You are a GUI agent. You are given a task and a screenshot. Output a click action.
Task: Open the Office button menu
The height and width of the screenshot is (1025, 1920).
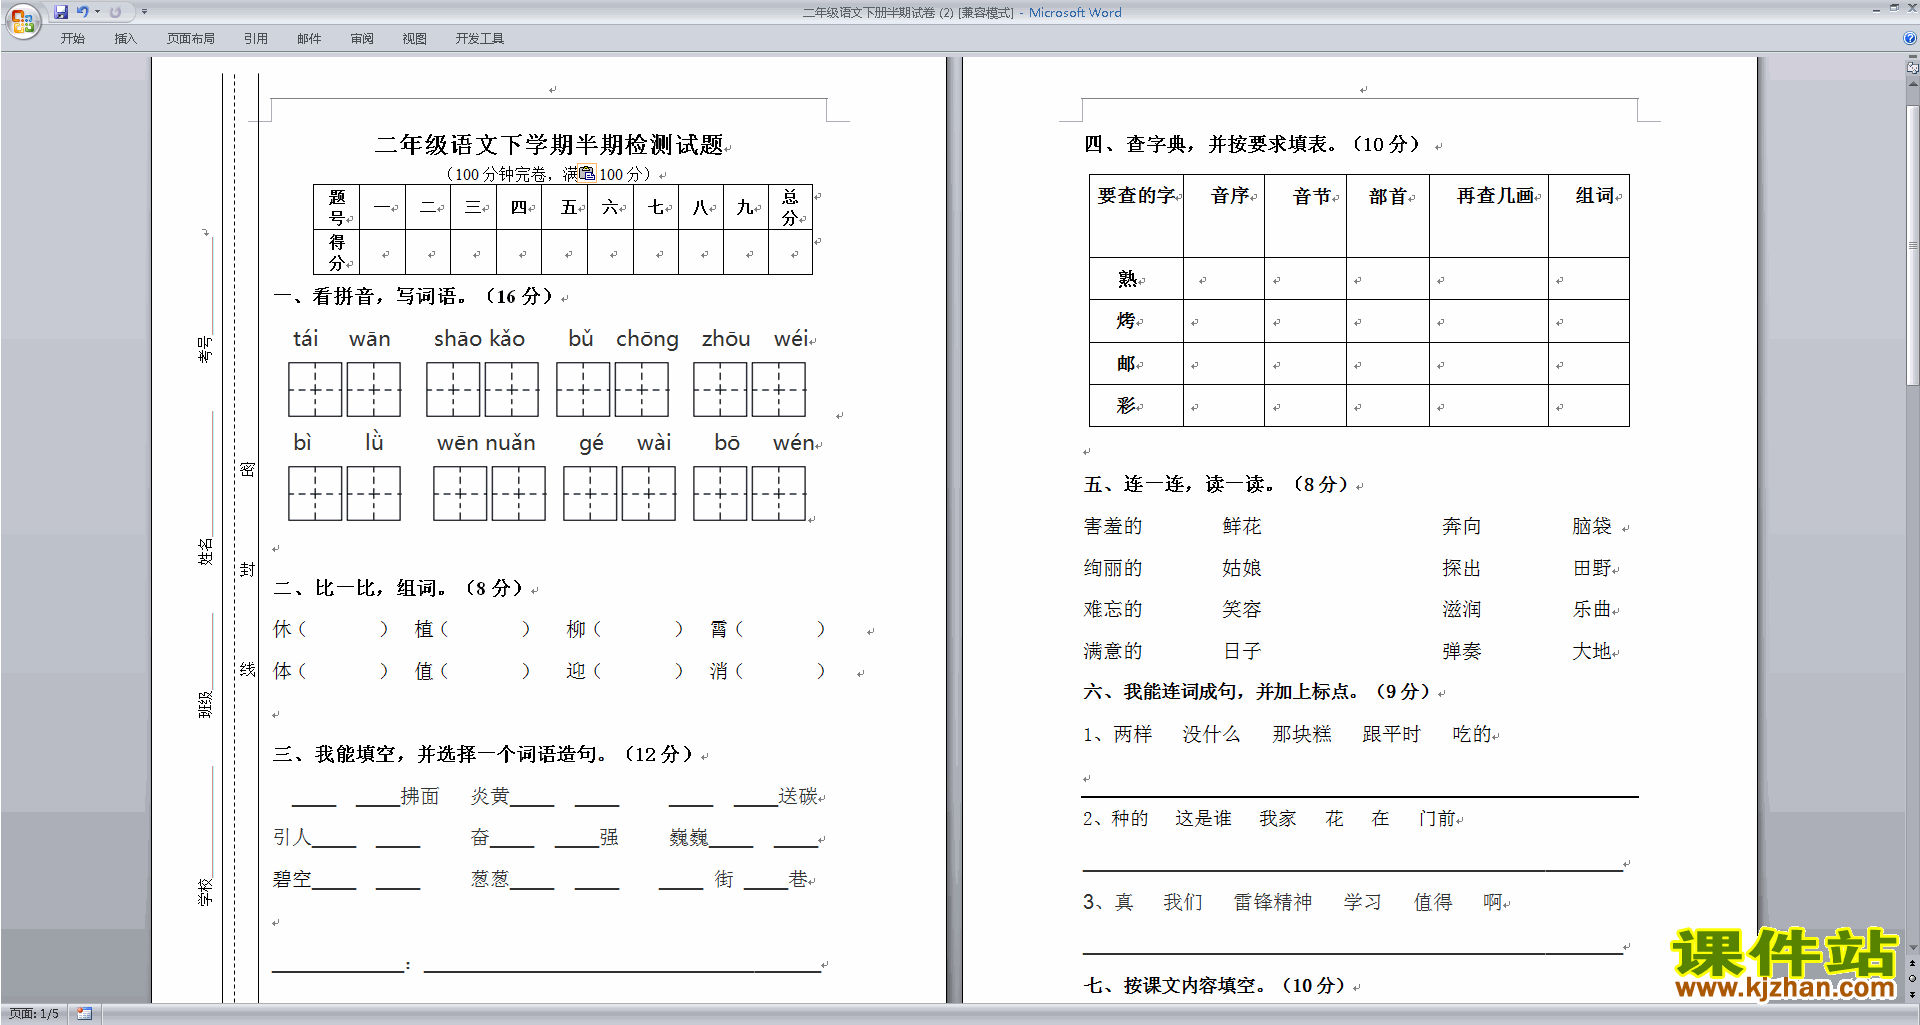pyautogui.click(x=22, y=20)
